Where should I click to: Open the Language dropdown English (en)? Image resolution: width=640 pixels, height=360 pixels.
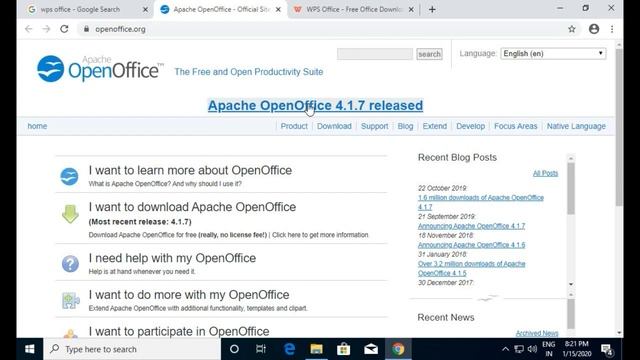(553, 53)
